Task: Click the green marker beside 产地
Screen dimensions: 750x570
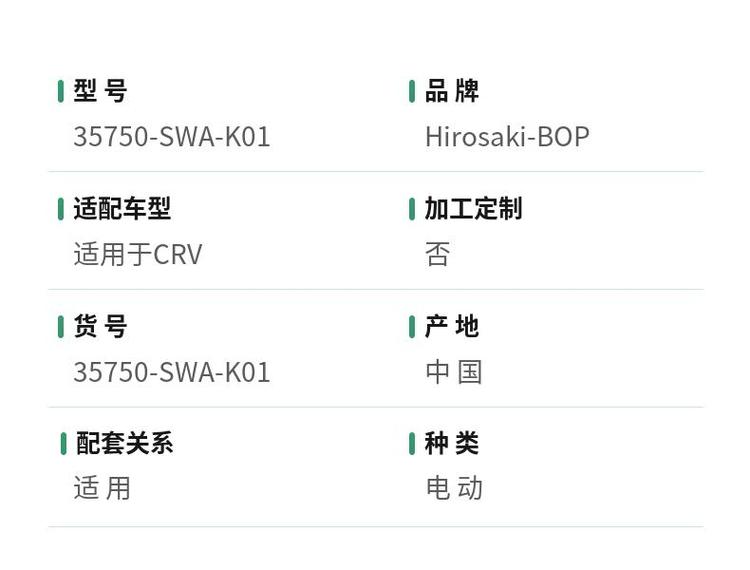Action: pyautogui.click(x=412, y=327)
